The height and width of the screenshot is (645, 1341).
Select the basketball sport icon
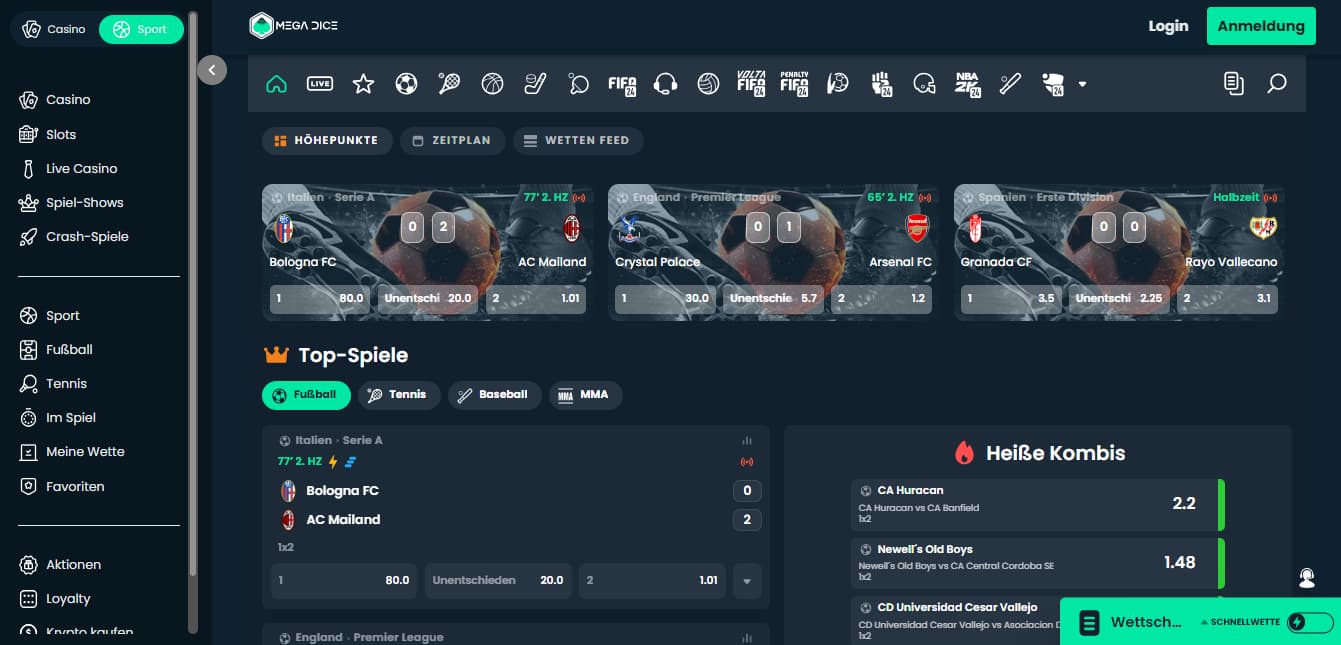click(x=492, y=84)
